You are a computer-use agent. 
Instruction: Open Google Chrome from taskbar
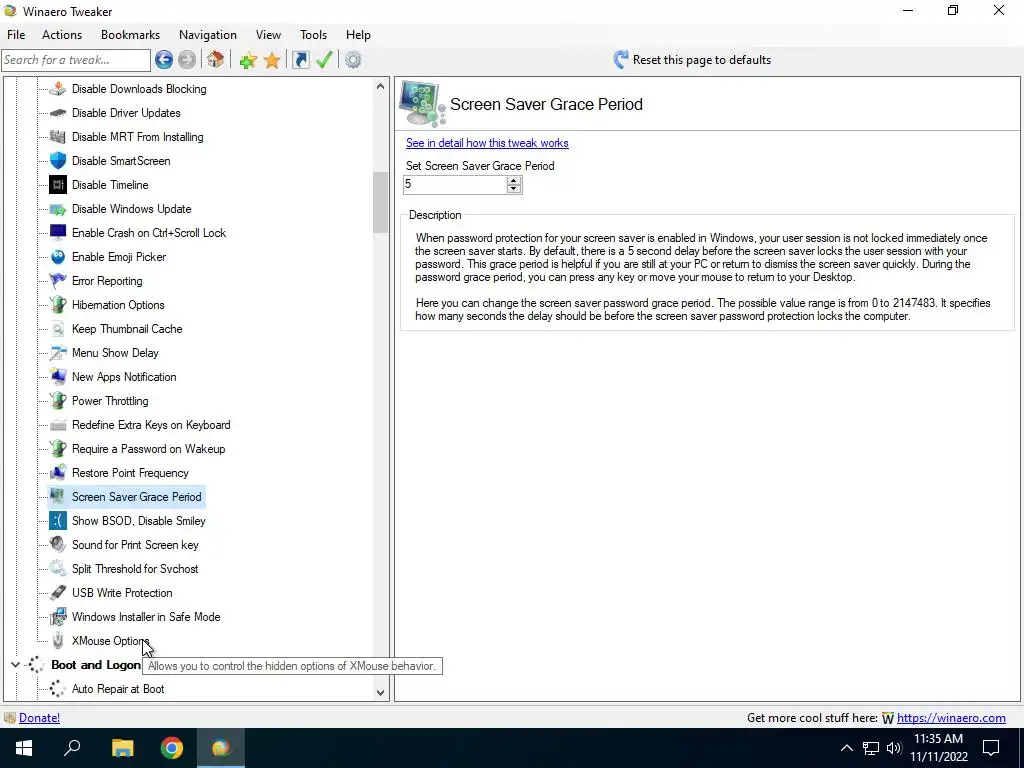pos(172,748)
